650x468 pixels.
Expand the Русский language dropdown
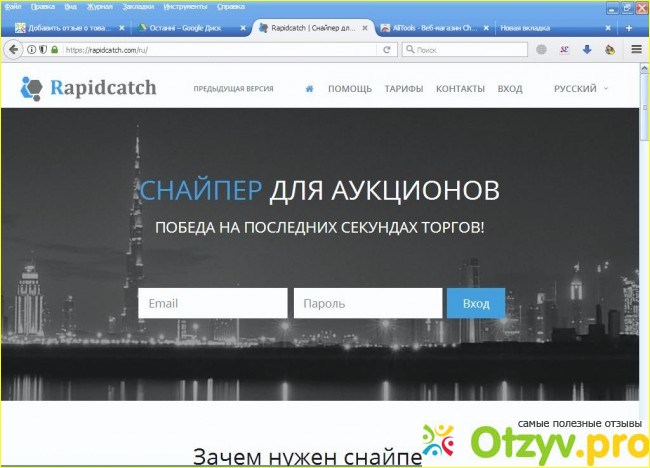click(x=581, y=89)
